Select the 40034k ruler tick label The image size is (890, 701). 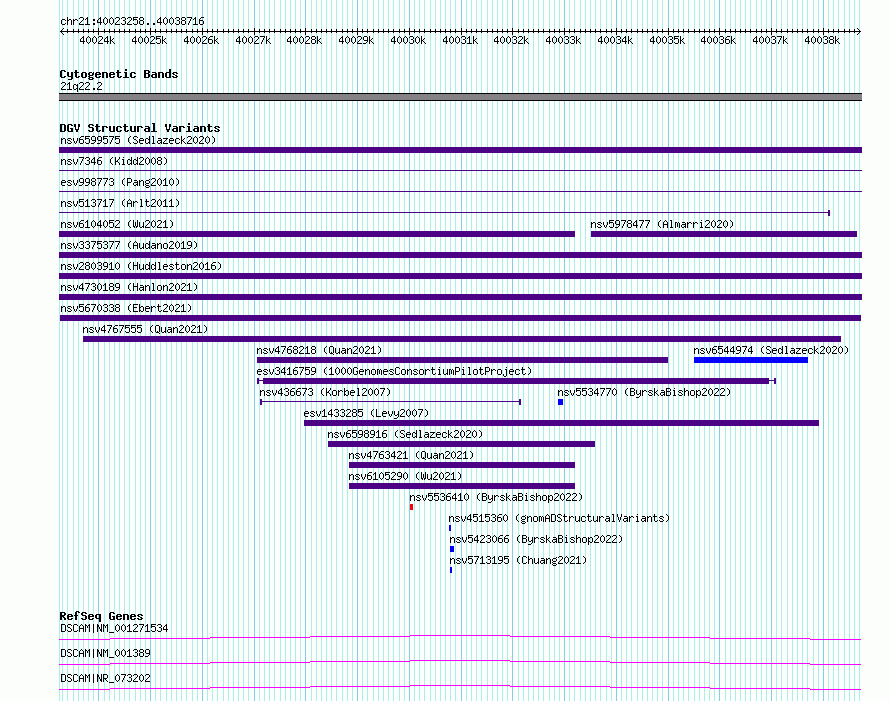tap(615, 40)
